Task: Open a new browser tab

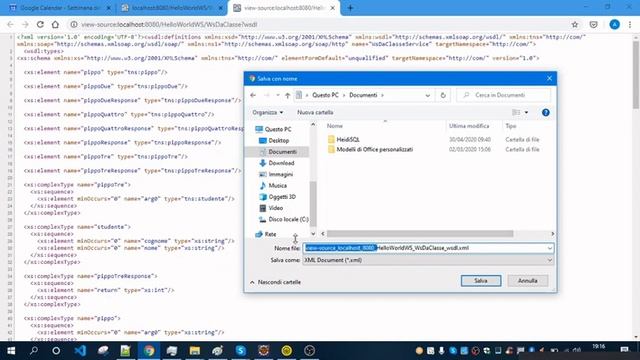Action: point(350,8)
